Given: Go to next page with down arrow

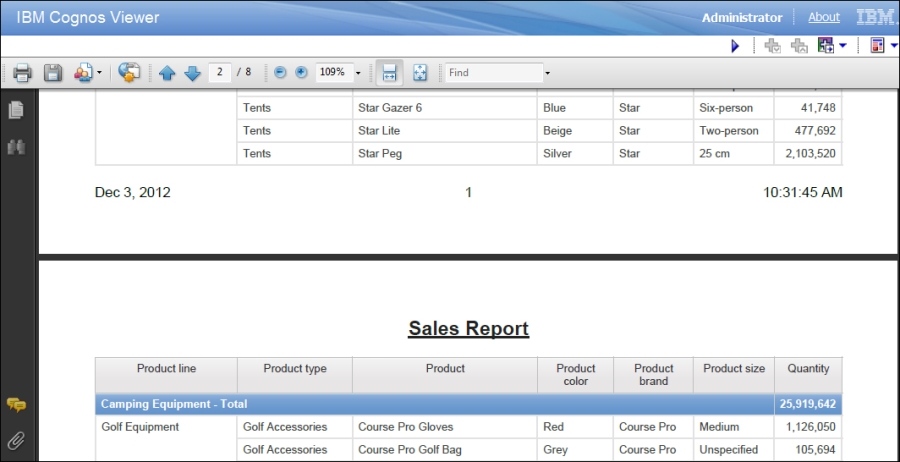Looking at the screenshot, I should pyautogui.click(x=192, y=73).
